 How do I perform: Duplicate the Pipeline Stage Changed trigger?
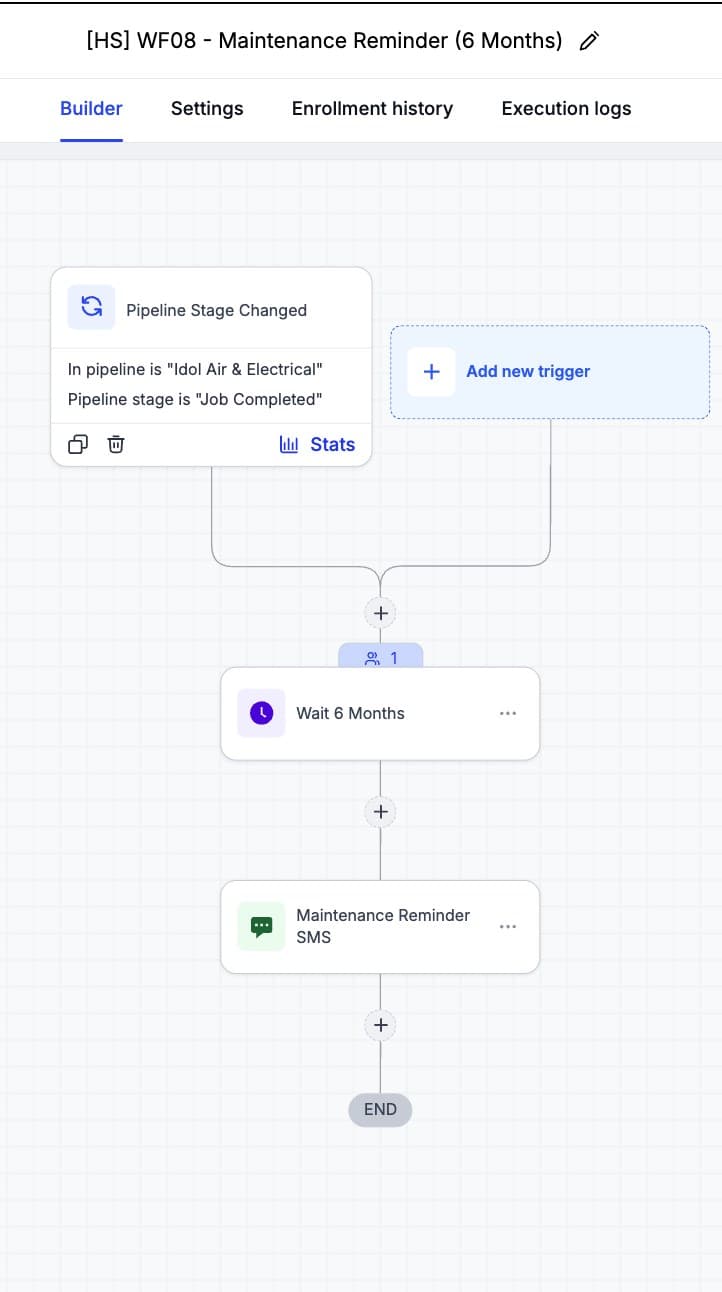[x=78, y=444]
